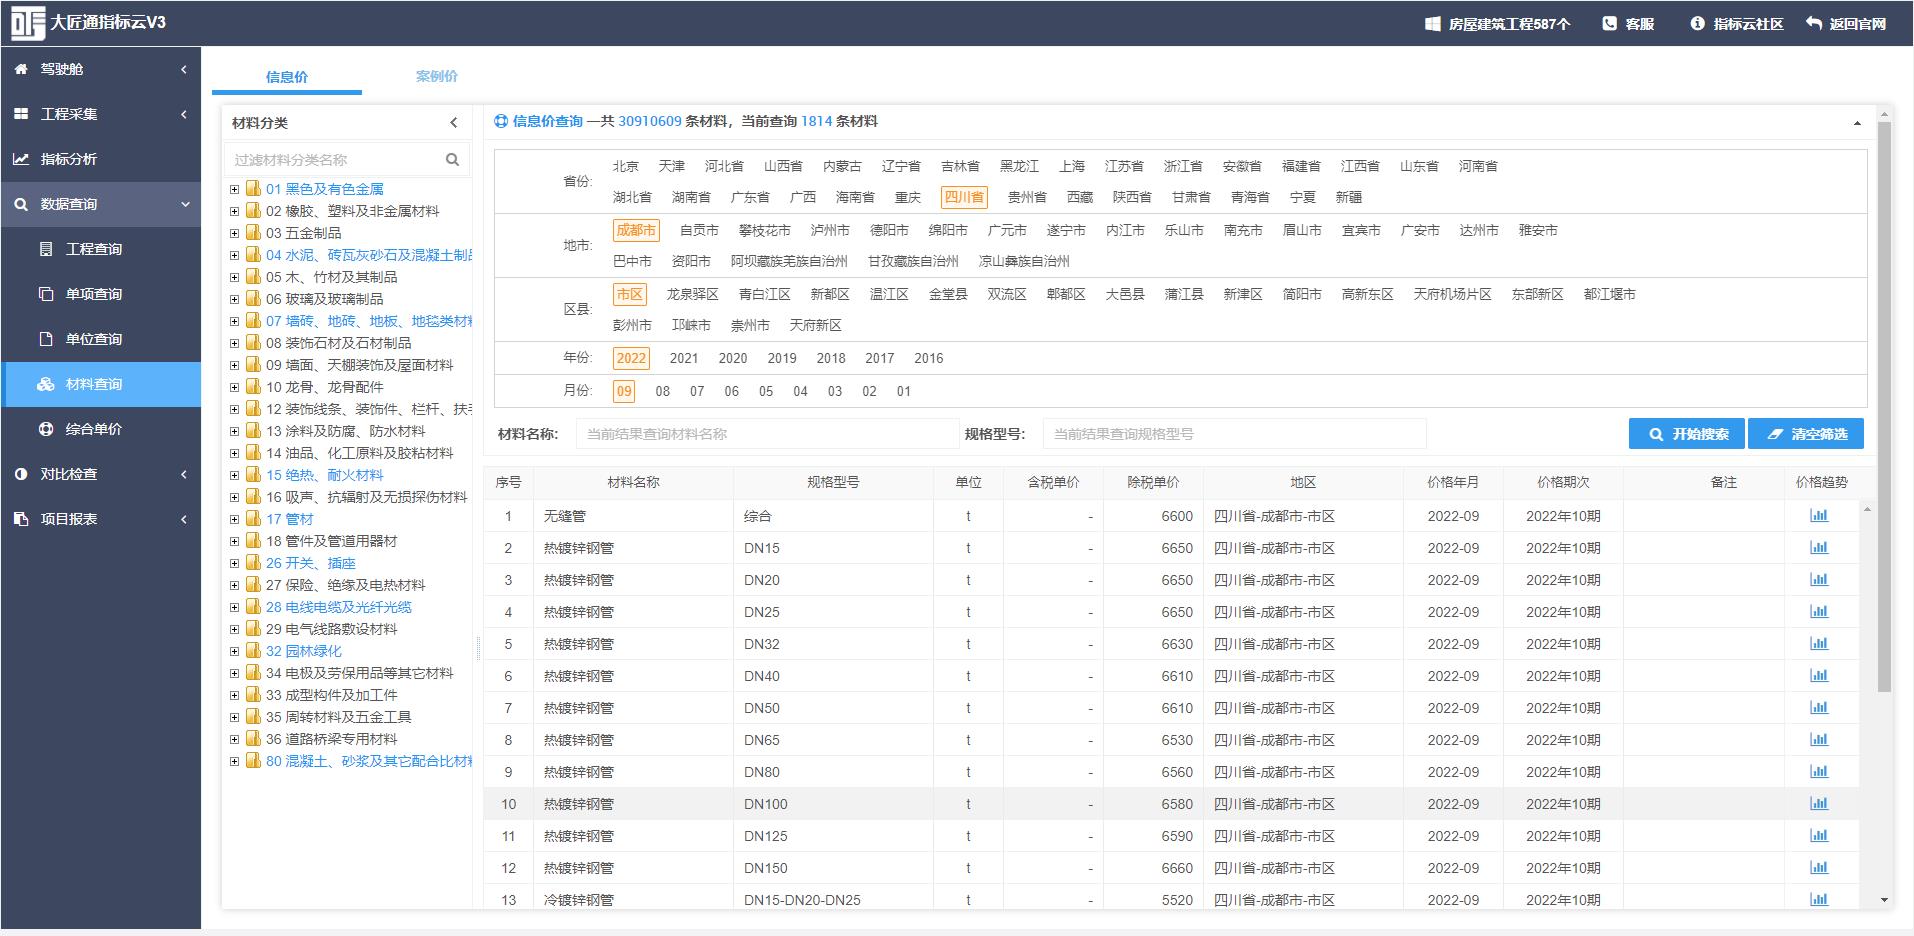Click the 清空筛选 button
The image size is (1914, 936).
pos(1806,434)
